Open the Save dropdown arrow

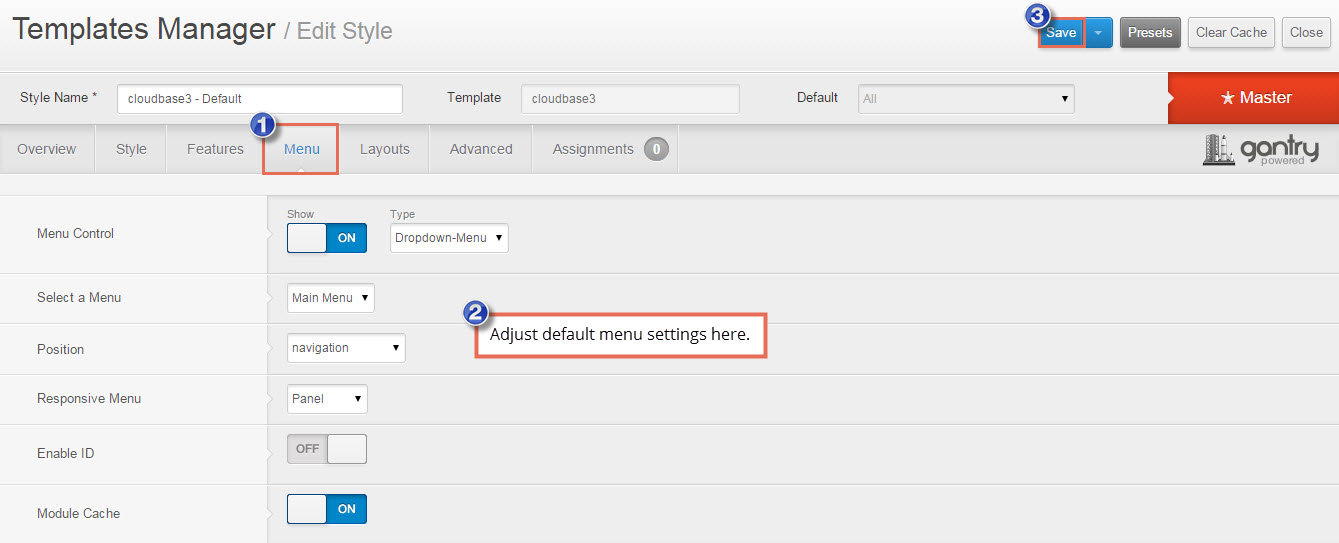(1098, 32)
